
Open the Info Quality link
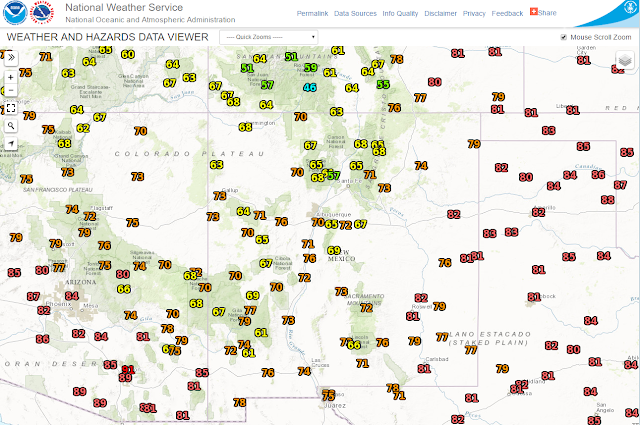[x=400, y=13]
